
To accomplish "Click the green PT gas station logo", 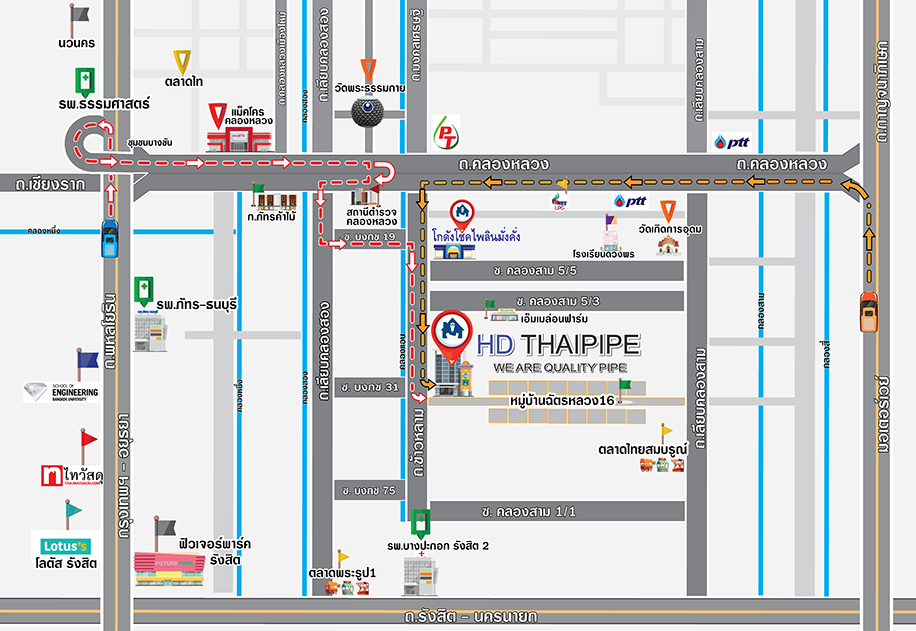I will tap(444, 130).
